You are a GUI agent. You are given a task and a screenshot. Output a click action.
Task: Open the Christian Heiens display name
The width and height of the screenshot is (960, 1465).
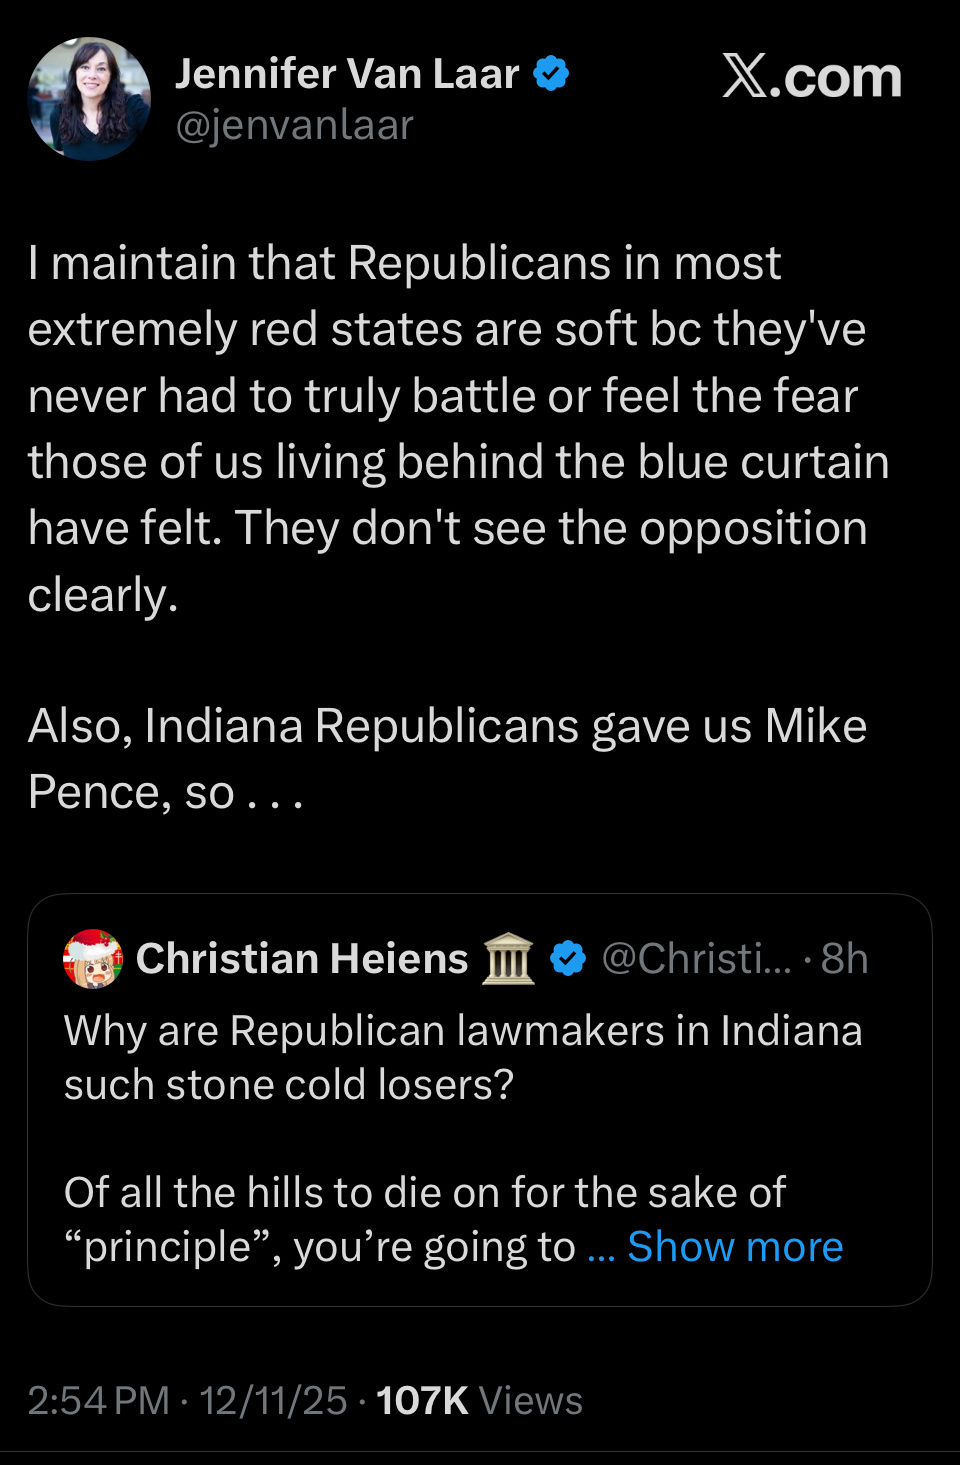pos(302,959)
